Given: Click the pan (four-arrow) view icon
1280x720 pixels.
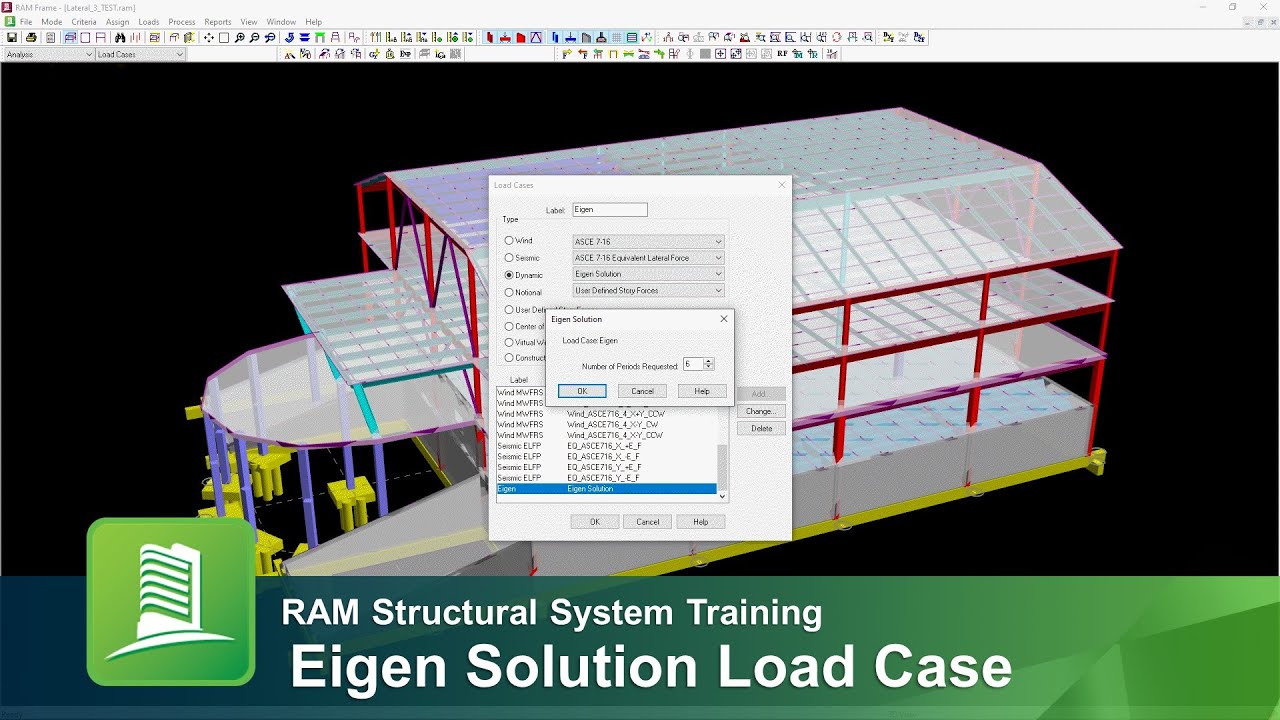Looking at the screenshot, I should point(208,37).
